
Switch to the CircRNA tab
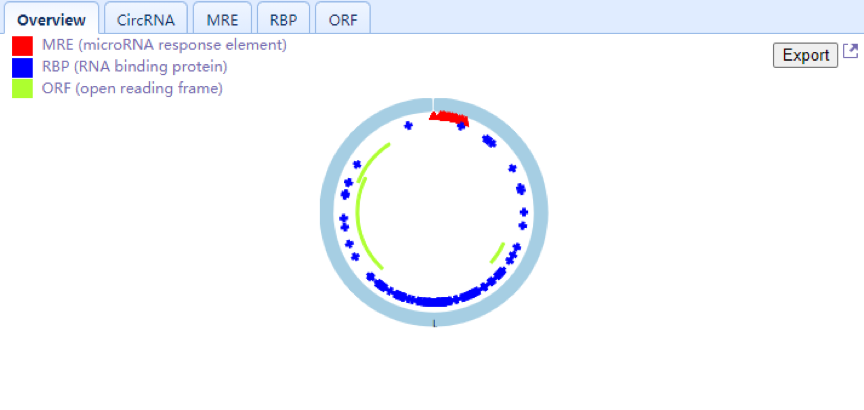(x=146, y=19)
